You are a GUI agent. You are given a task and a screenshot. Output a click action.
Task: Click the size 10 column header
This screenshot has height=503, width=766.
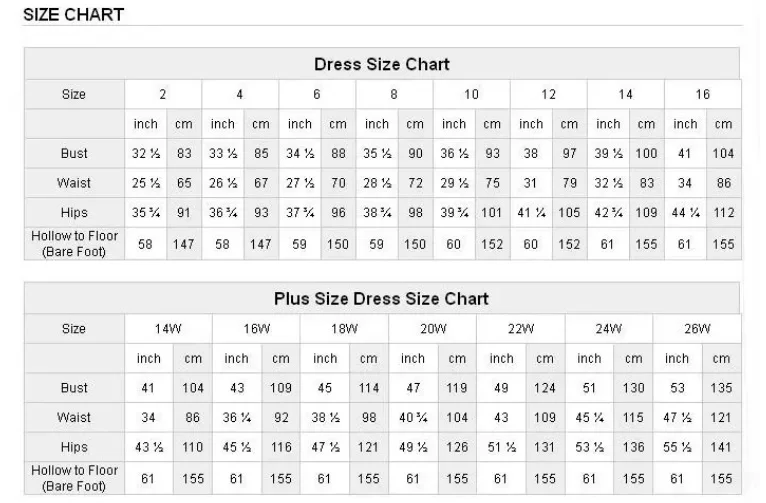point(471,94)
